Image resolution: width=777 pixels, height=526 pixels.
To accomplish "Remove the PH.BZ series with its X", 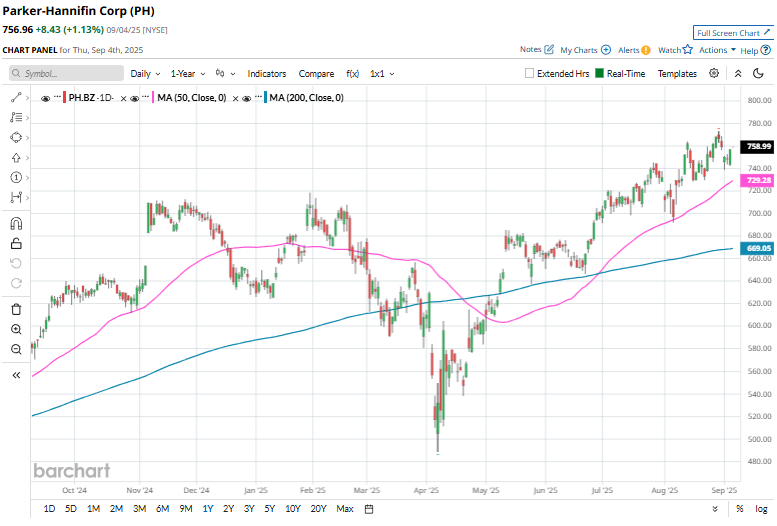I will pos(123,99).
